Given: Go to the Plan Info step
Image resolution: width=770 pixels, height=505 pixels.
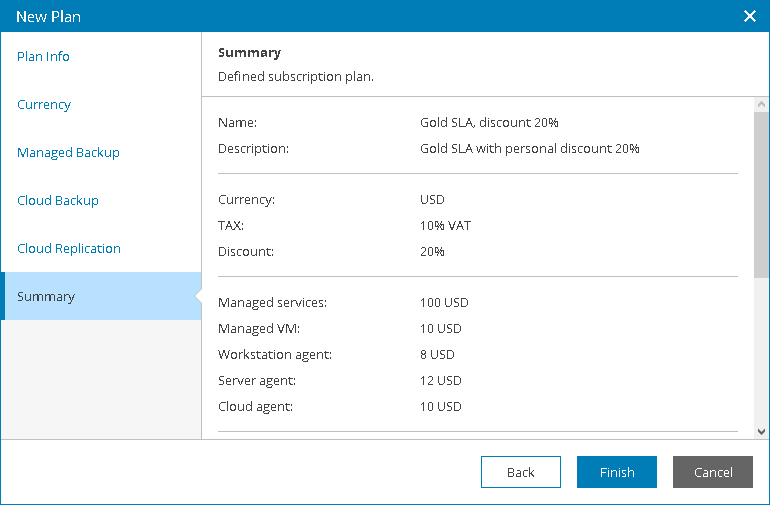Looking at the screenshot, I should point(43,56).
